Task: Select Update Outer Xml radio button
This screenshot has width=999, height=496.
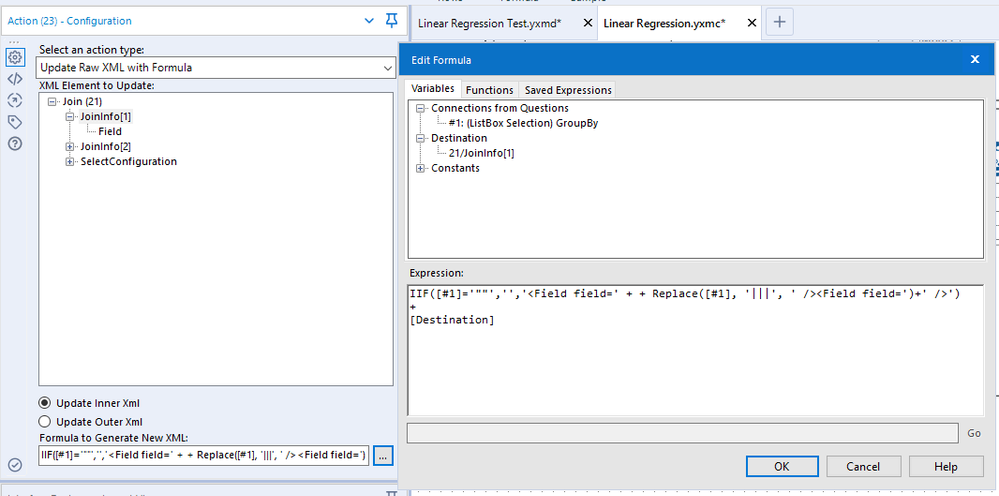Action: point(45,422)
